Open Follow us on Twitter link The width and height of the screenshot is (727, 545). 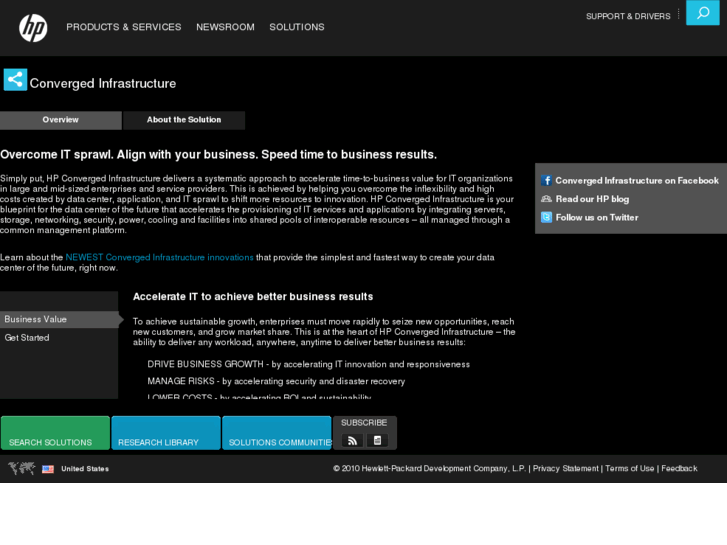click(x=597, y=218)
